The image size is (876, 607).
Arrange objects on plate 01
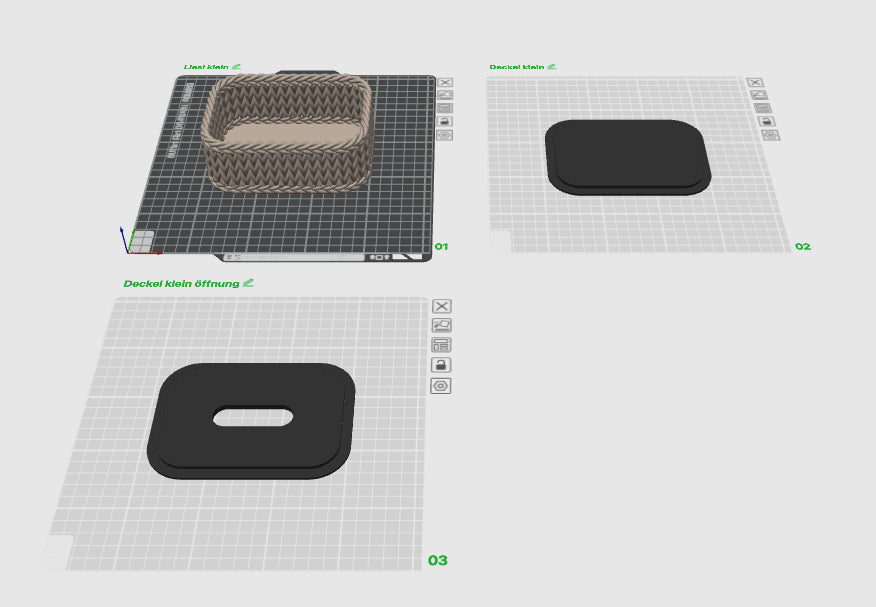point(445,108)
